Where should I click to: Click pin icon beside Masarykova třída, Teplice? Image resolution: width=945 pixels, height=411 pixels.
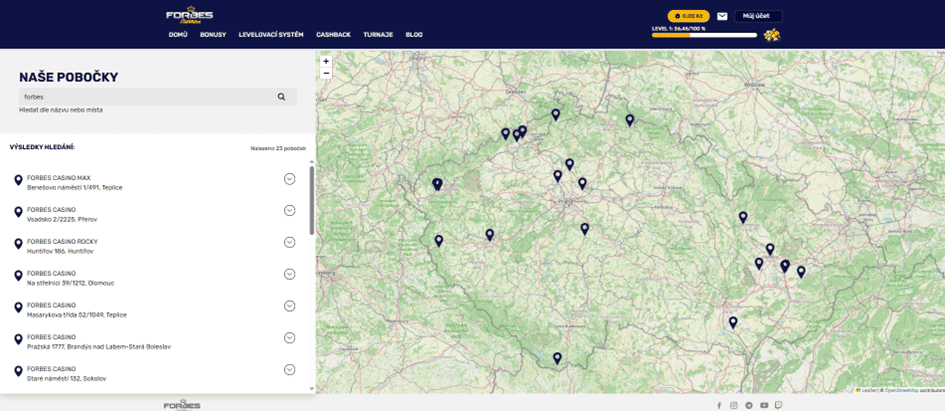[18, 307]
